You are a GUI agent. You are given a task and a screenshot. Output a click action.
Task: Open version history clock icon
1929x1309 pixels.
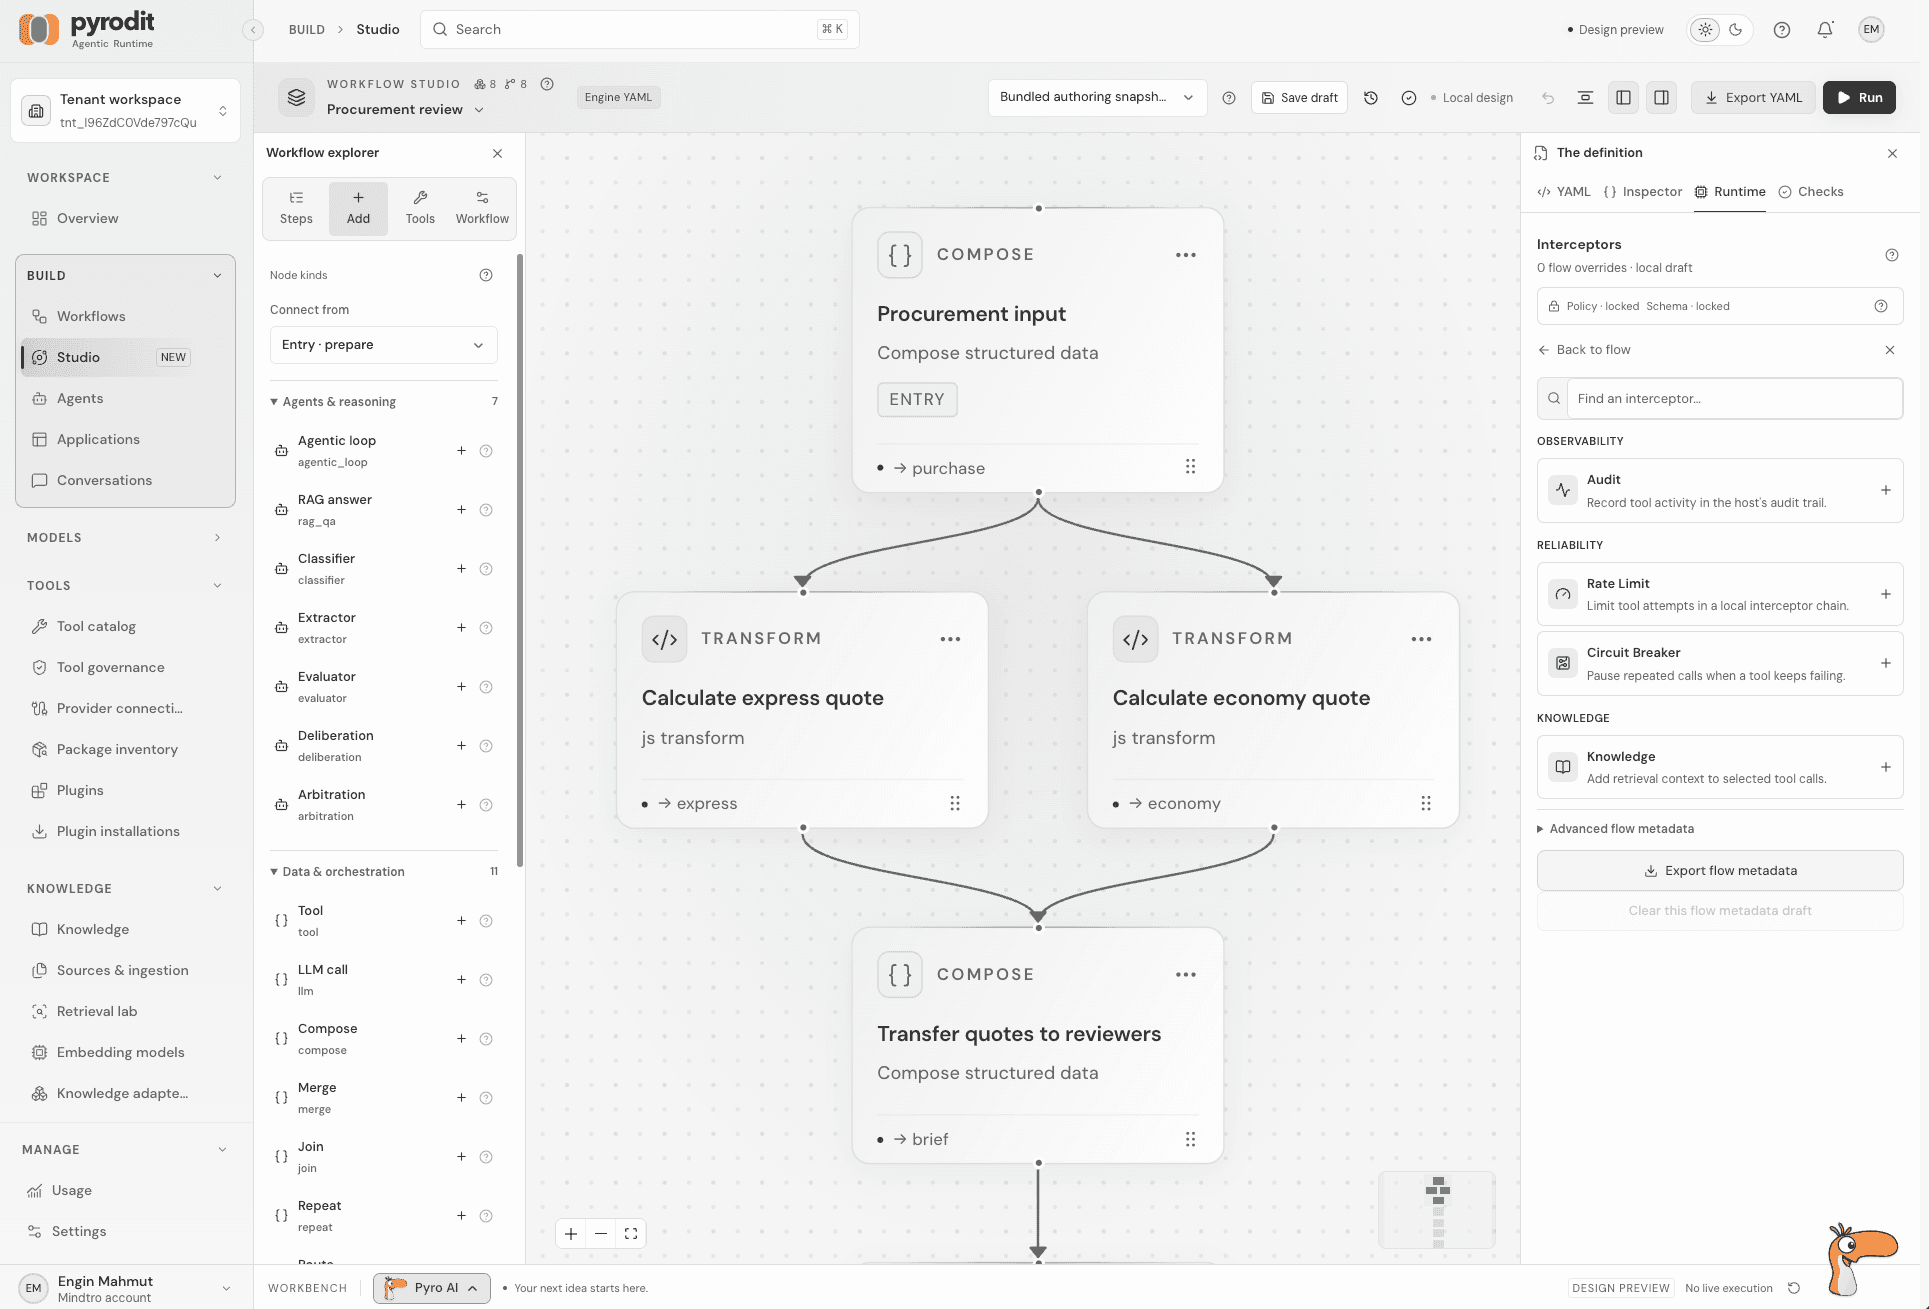[x=1371, y=98]
